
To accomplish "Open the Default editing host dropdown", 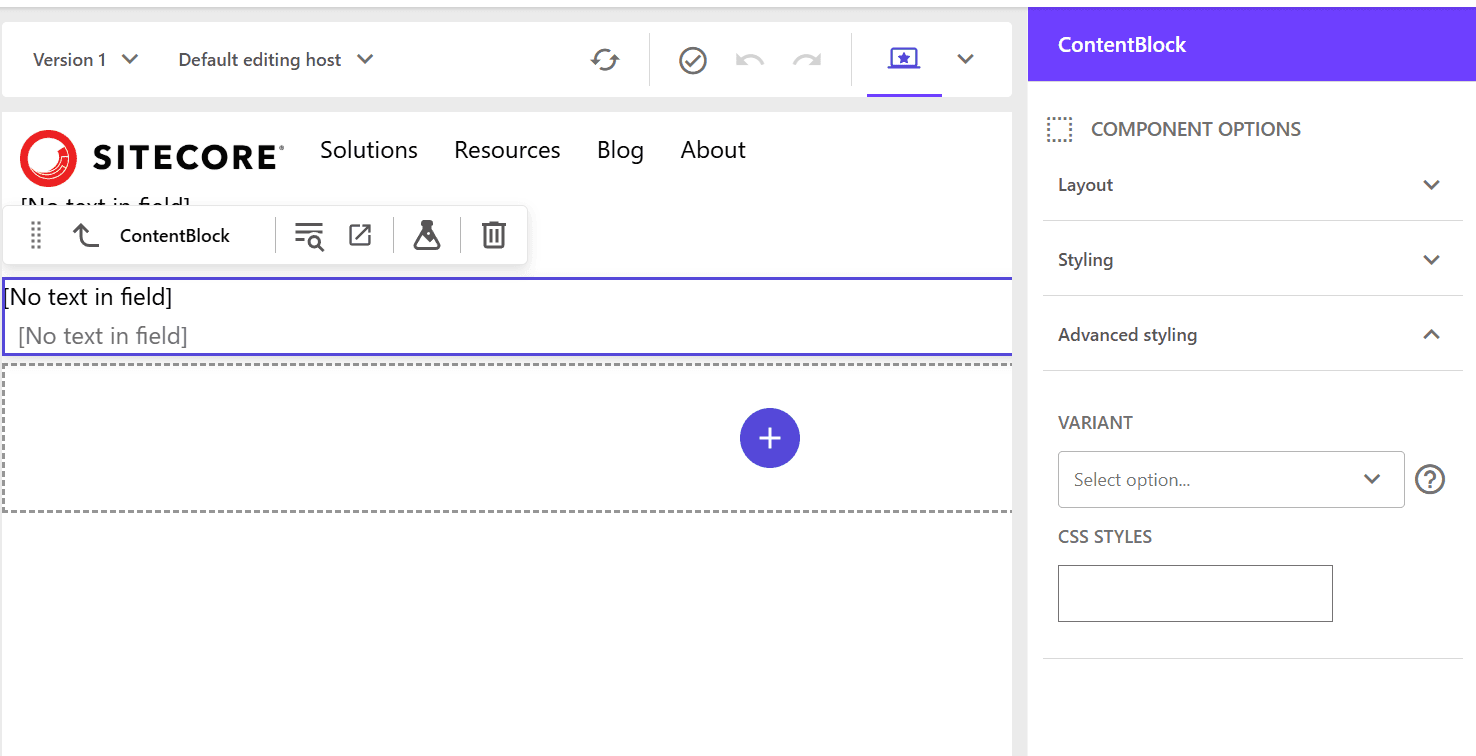I will coord(275,60).
